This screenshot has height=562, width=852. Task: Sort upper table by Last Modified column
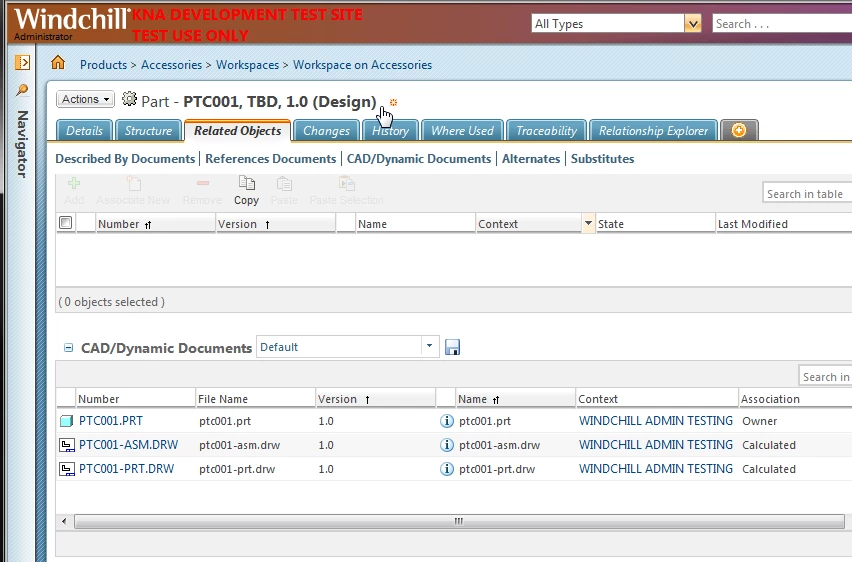(753, 224)
